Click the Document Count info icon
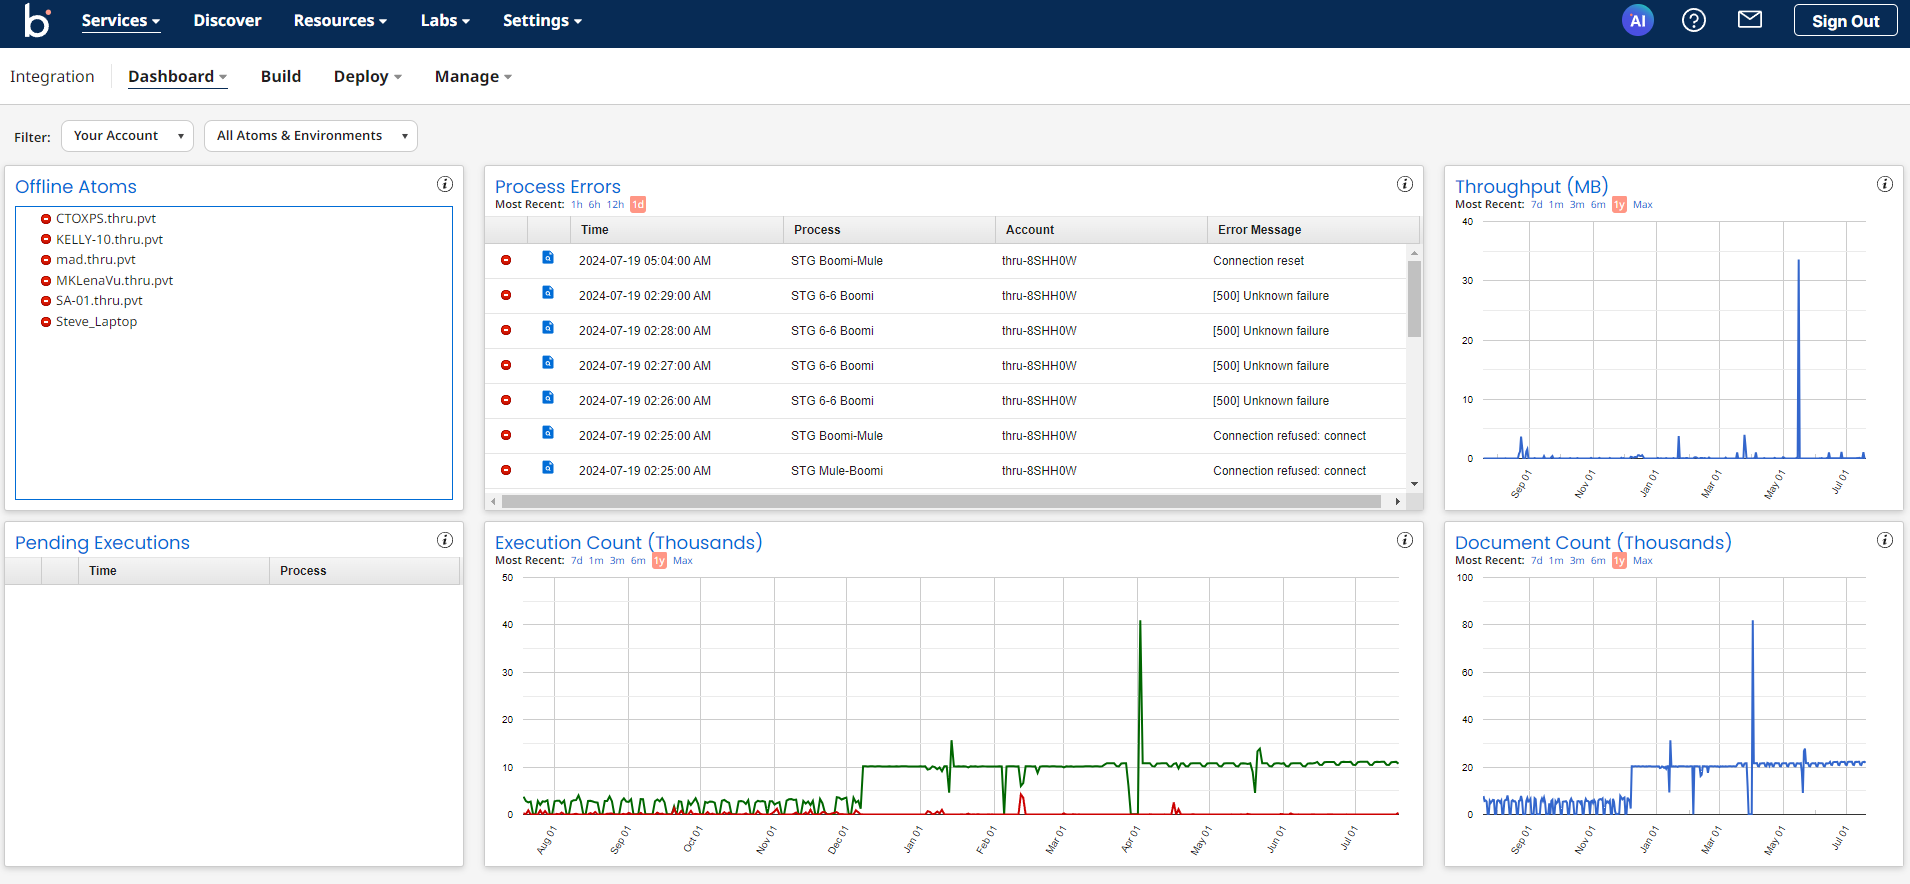Image resolution: width=1910 pixels, height=884 pixels. pyautogui.click(x=1884, y=540)
